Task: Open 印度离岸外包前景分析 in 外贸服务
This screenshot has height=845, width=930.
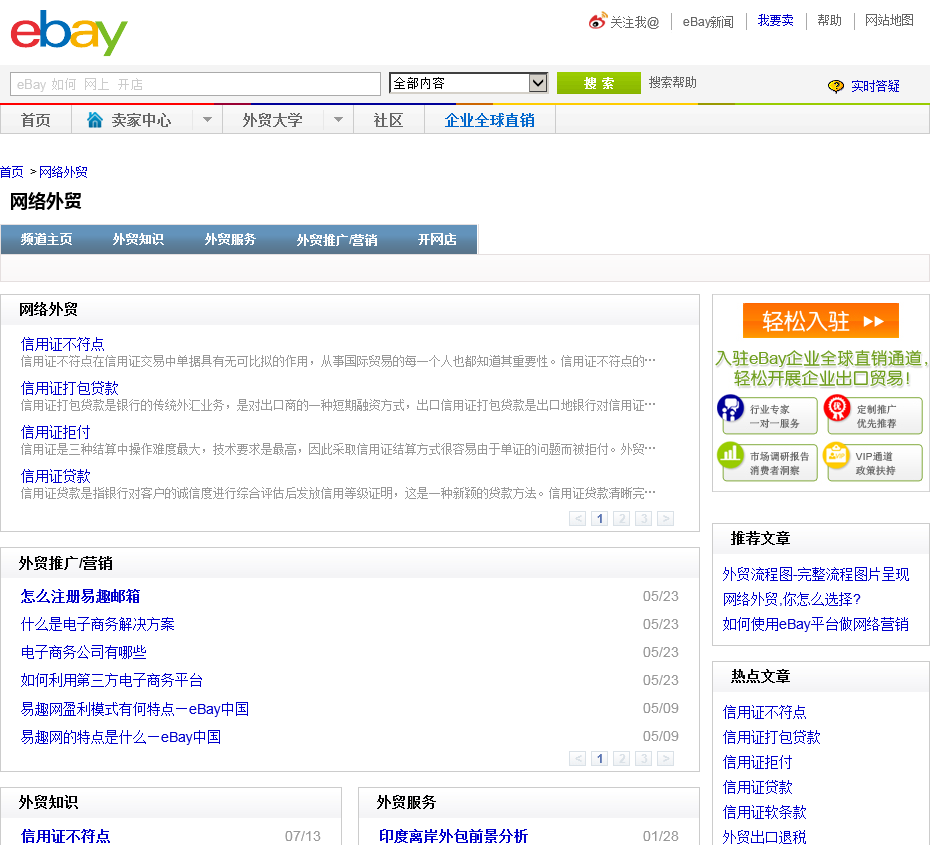Action: (453, 836)
